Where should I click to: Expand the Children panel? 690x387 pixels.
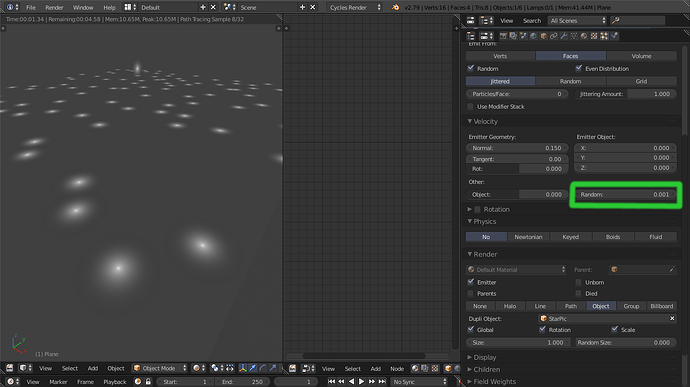(470, 369)
